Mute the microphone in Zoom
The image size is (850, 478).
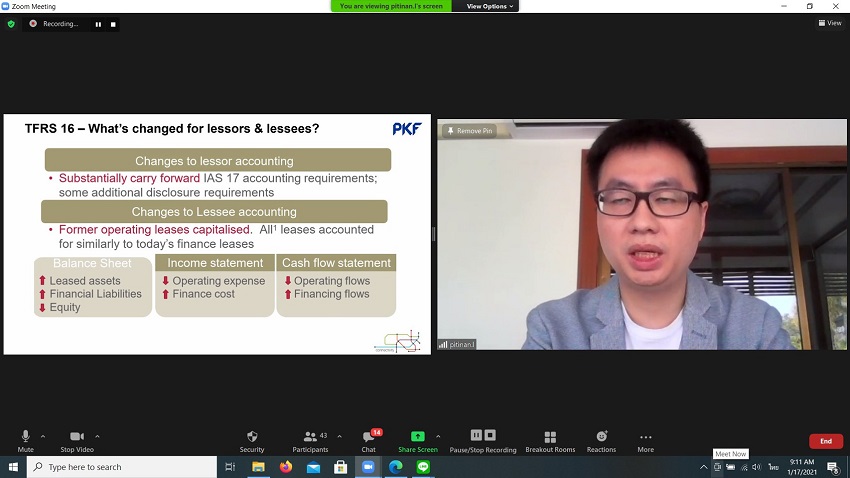click(25, 440)
